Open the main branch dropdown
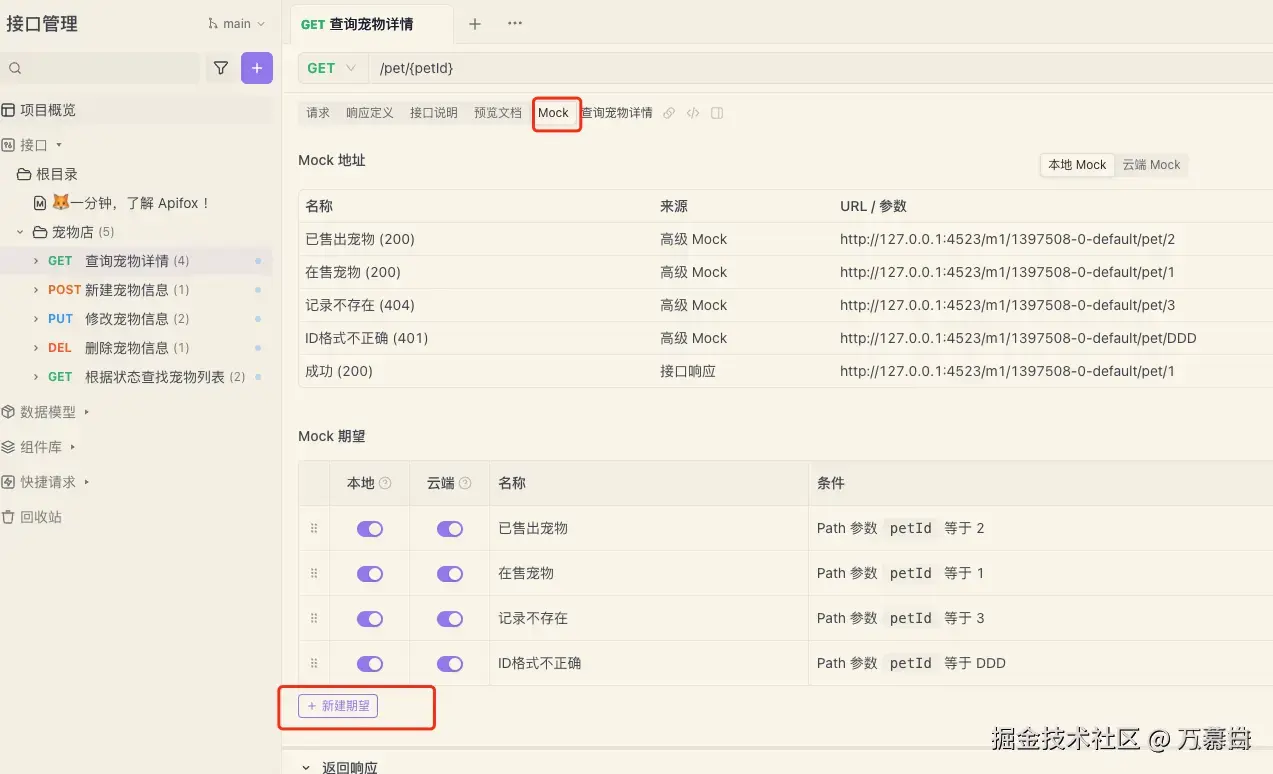The height and width of the screenshot is (774, 1273). point(237,24)
